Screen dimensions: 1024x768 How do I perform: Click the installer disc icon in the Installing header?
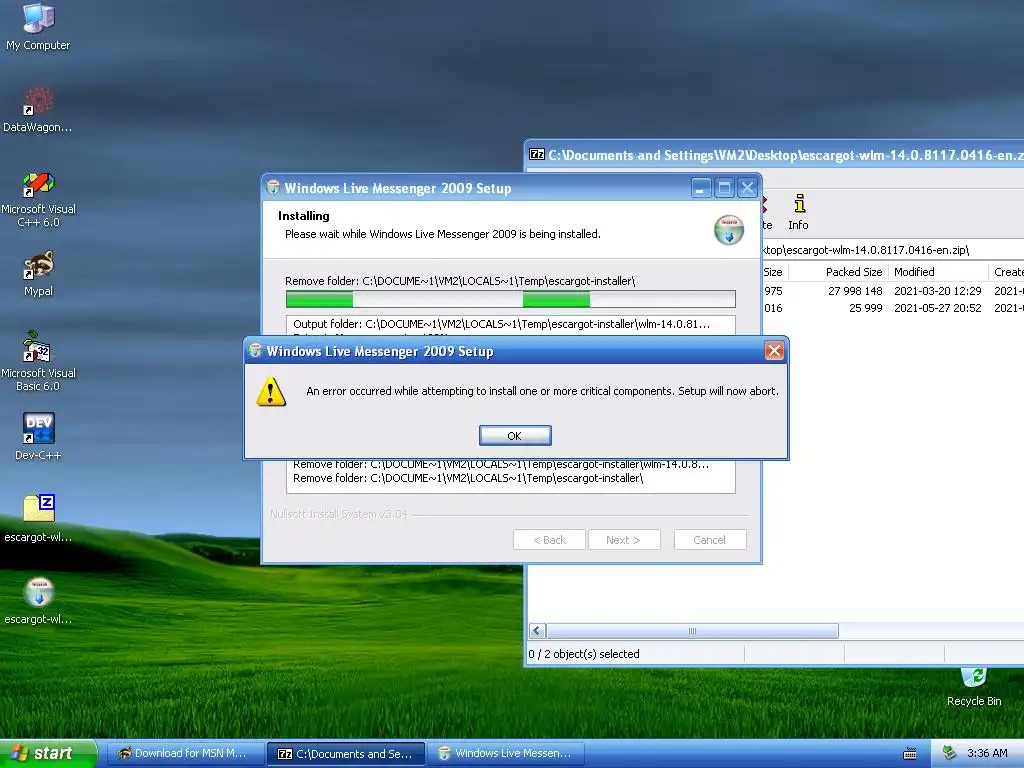click(x=729, y=230)
